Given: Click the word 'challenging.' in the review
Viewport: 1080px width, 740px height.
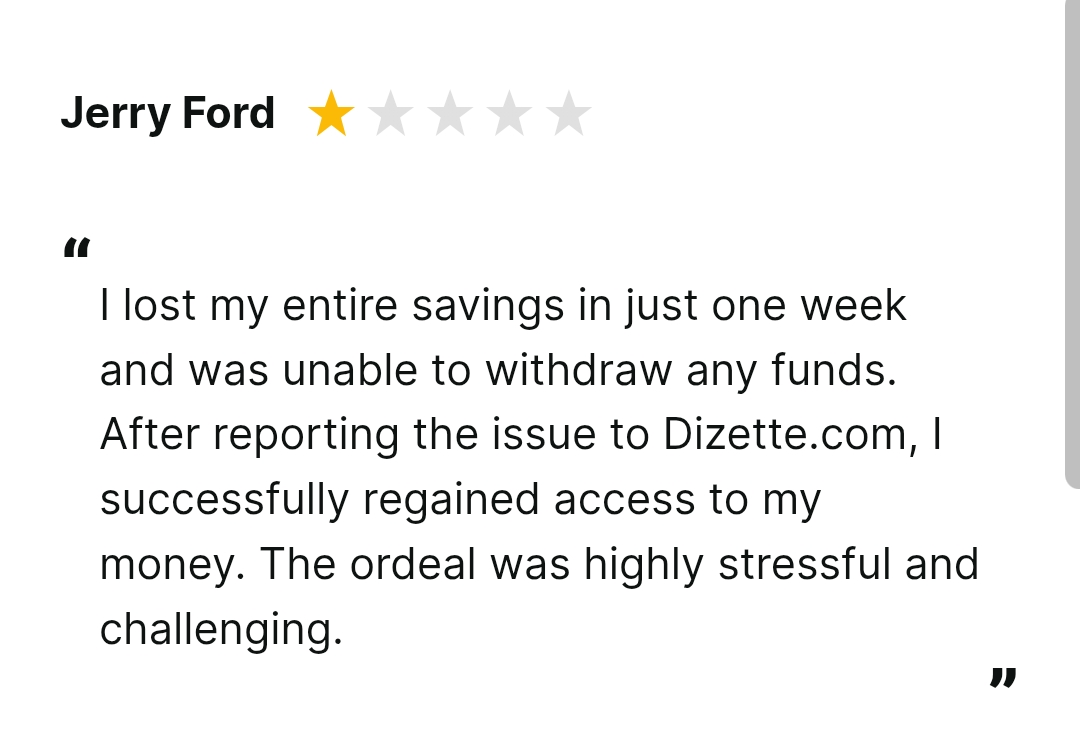Looking at the screenshot, I should 221,630.
